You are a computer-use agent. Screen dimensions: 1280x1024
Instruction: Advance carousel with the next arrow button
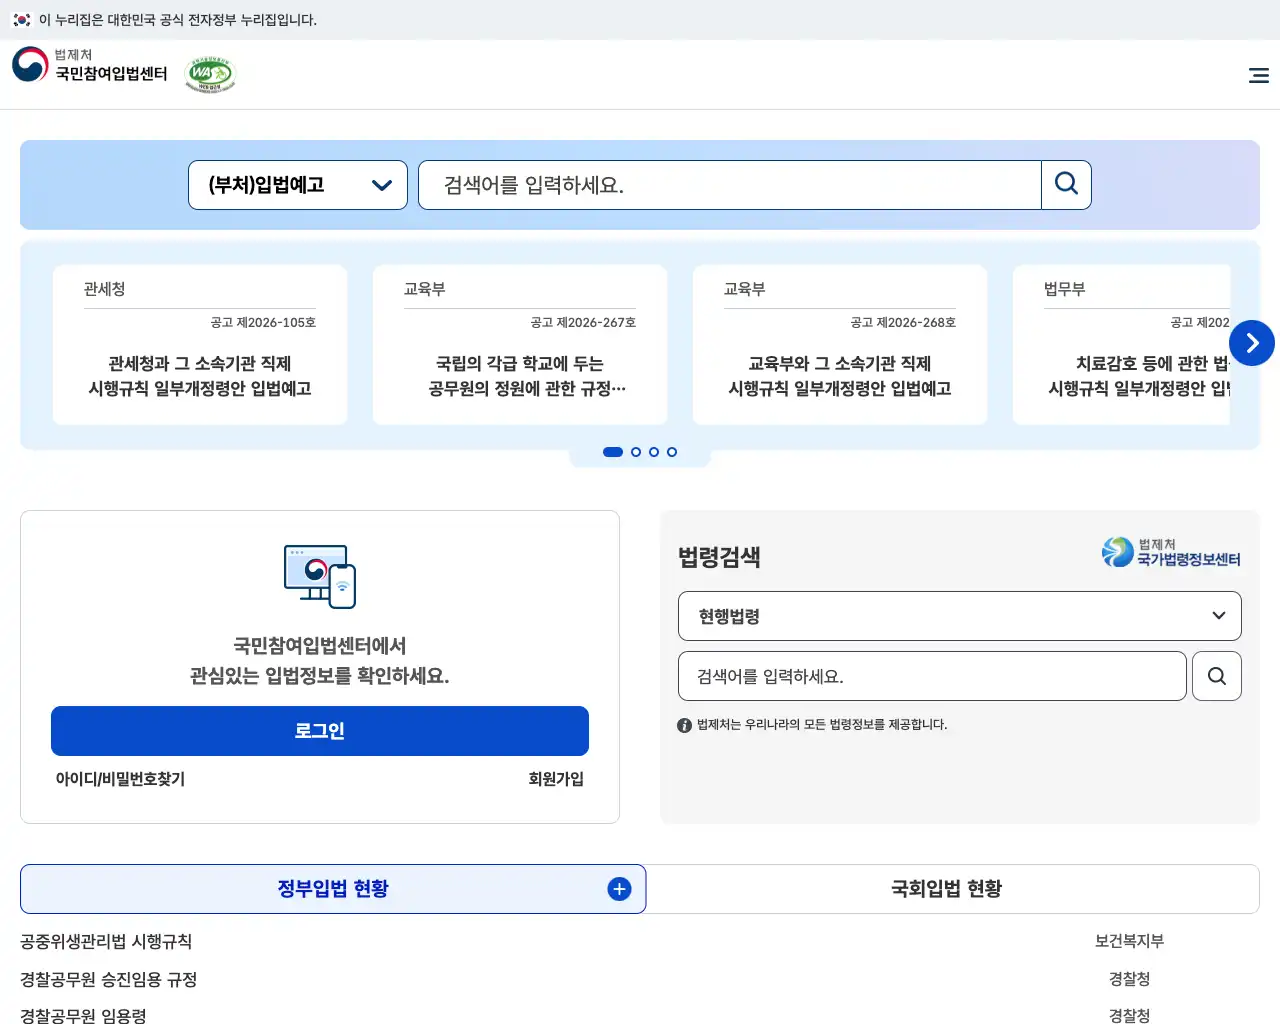1252,343
